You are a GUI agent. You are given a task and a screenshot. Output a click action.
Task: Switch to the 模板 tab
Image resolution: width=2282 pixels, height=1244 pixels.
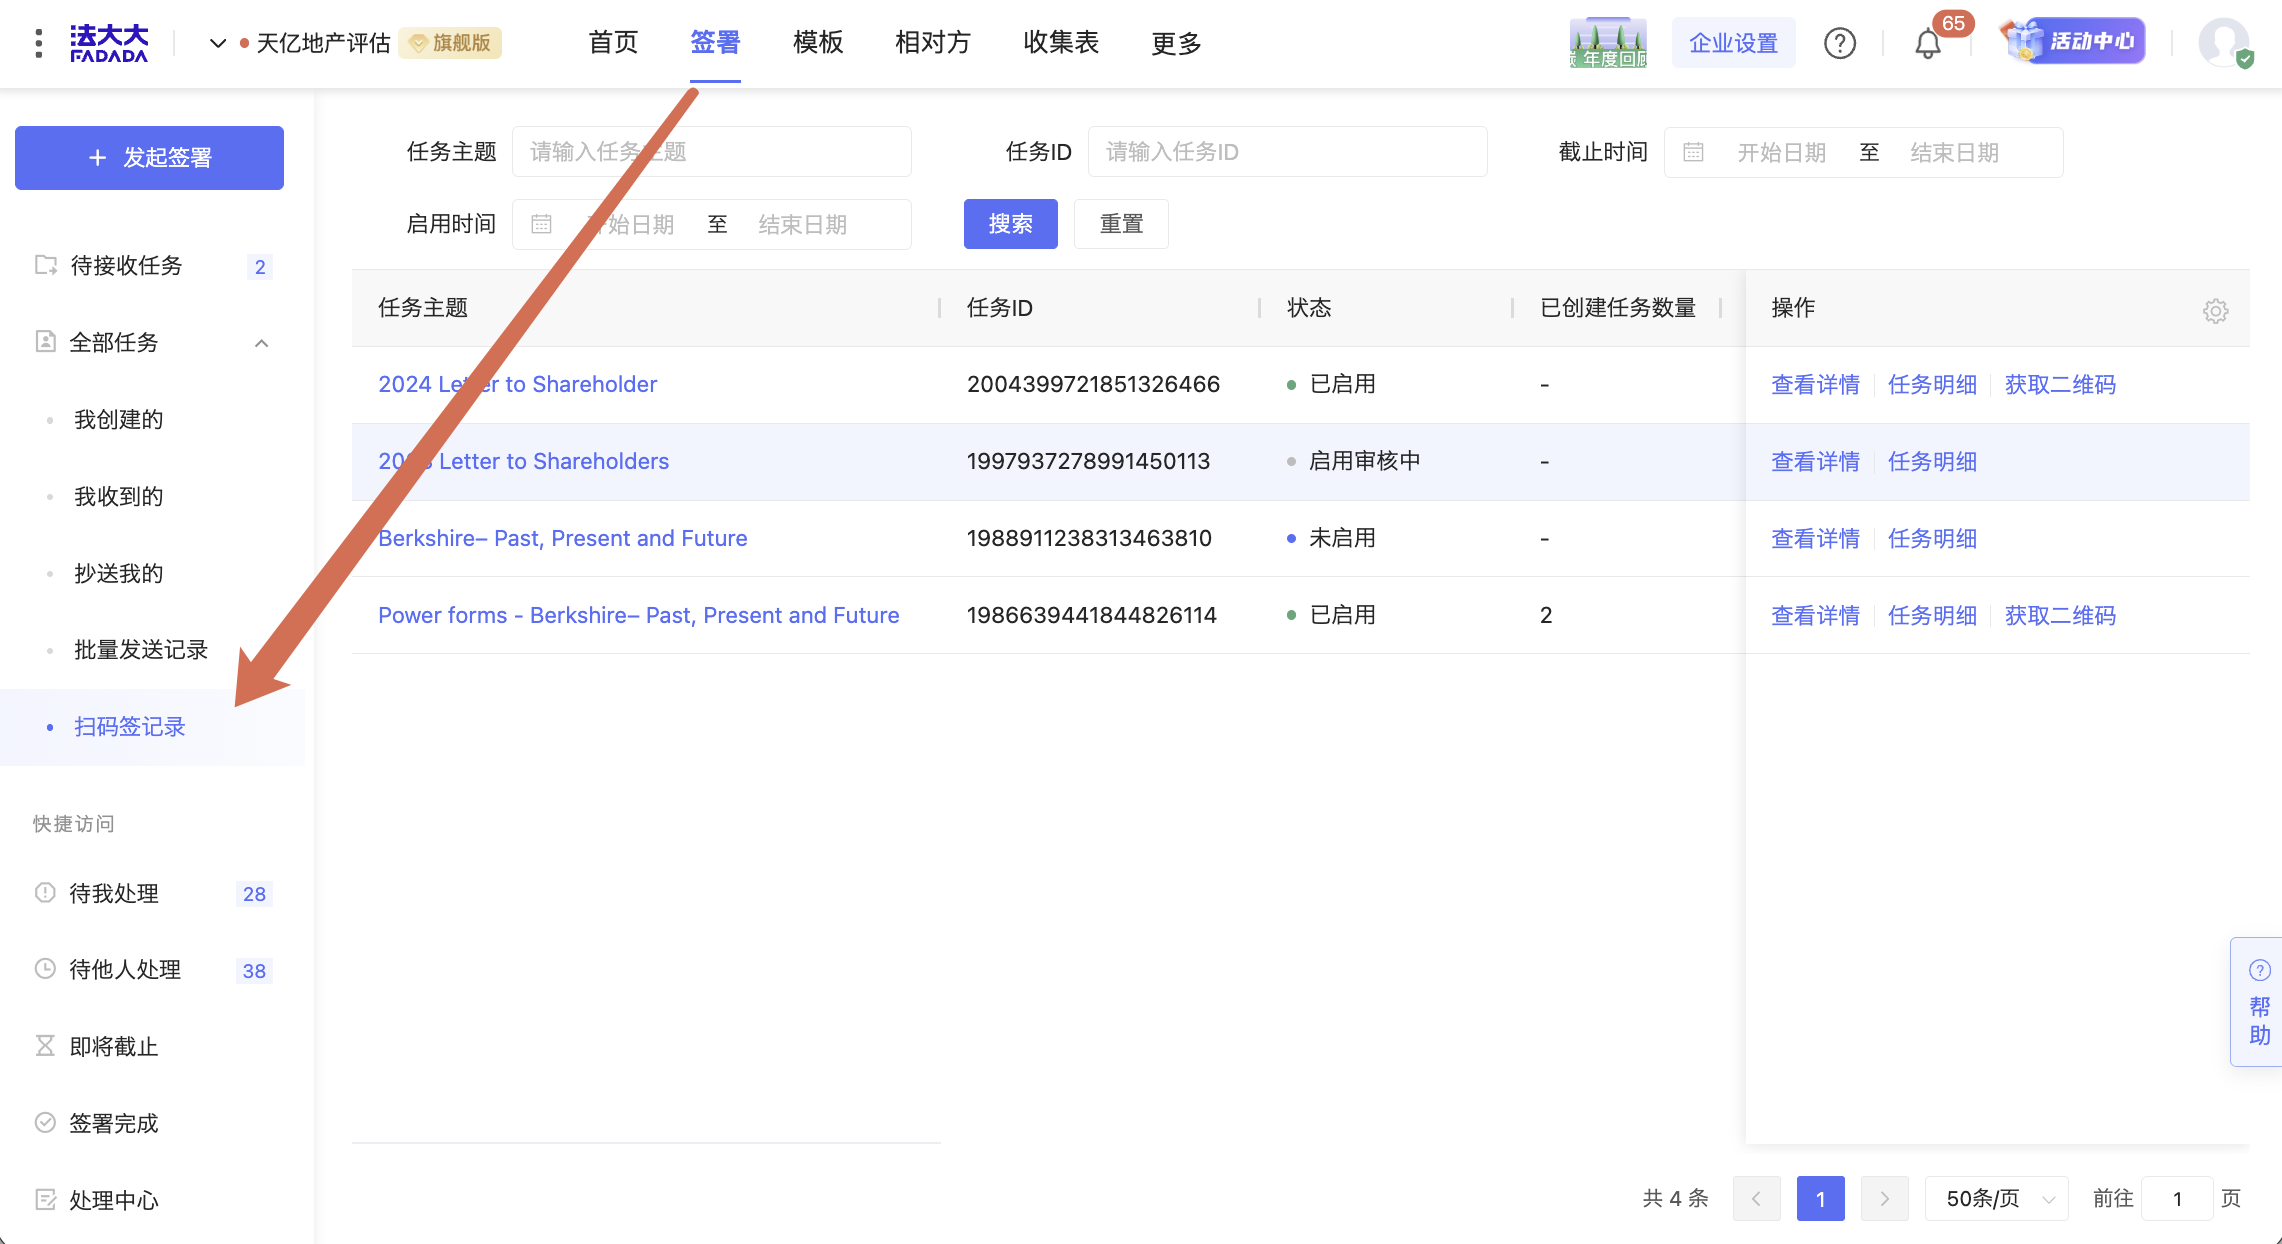point(817,42)
